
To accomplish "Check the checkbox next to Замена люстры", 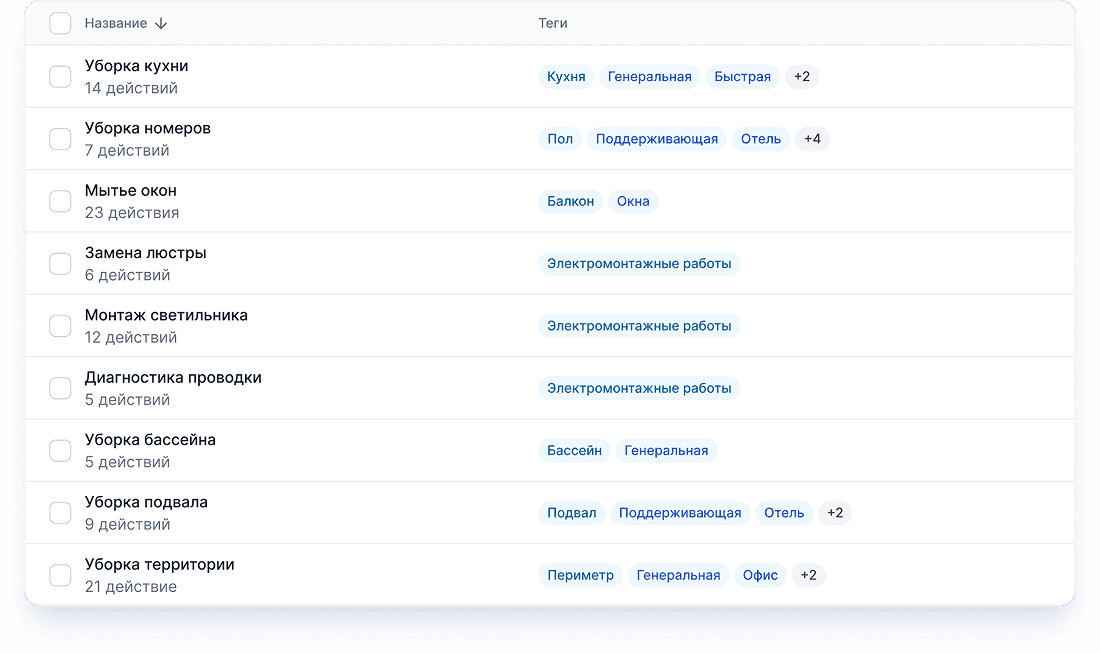I will coord(60,263).
